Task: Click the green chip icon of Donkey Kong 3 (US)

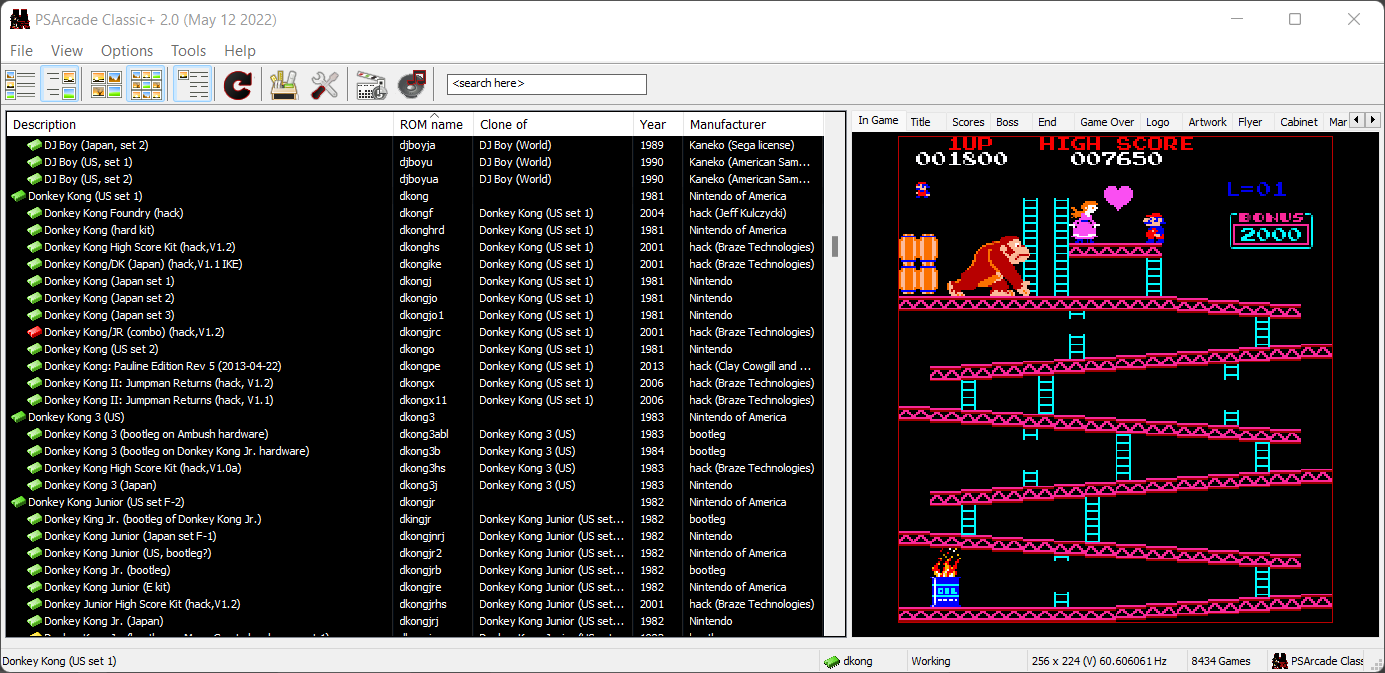Action: pyautogui.click(x=17, y=417)
